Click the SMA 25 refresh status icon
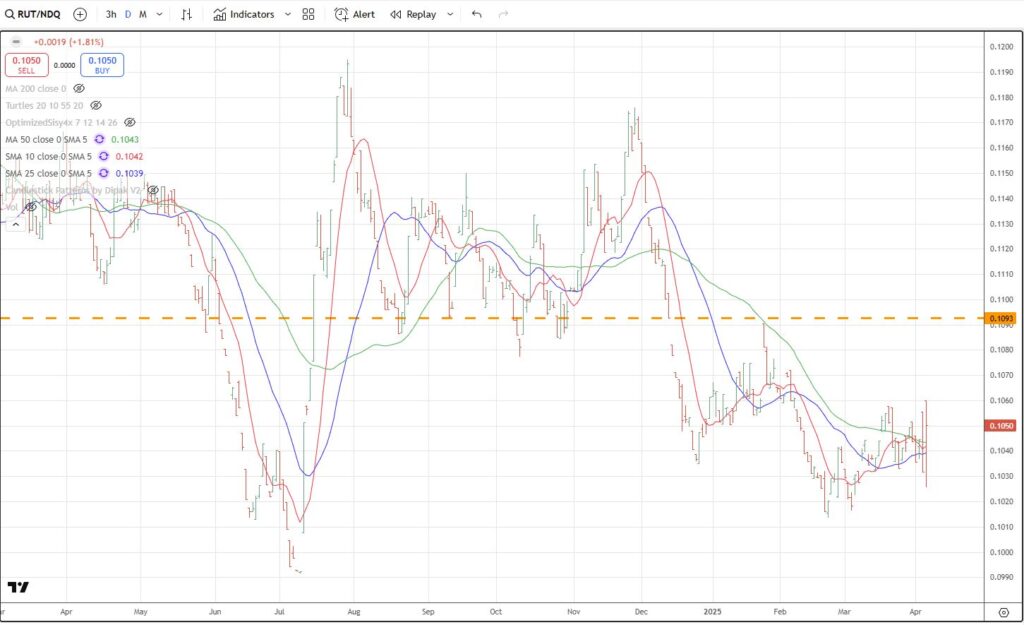This screenshot has height=625, width=1024. click(102, 173)
